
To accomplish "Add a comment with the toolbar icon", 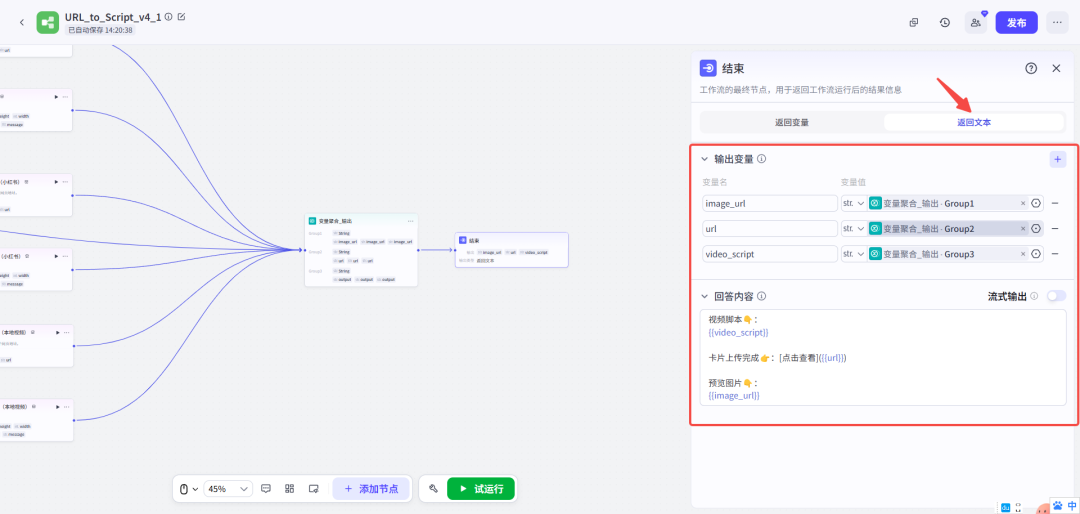I will [266, 489].
